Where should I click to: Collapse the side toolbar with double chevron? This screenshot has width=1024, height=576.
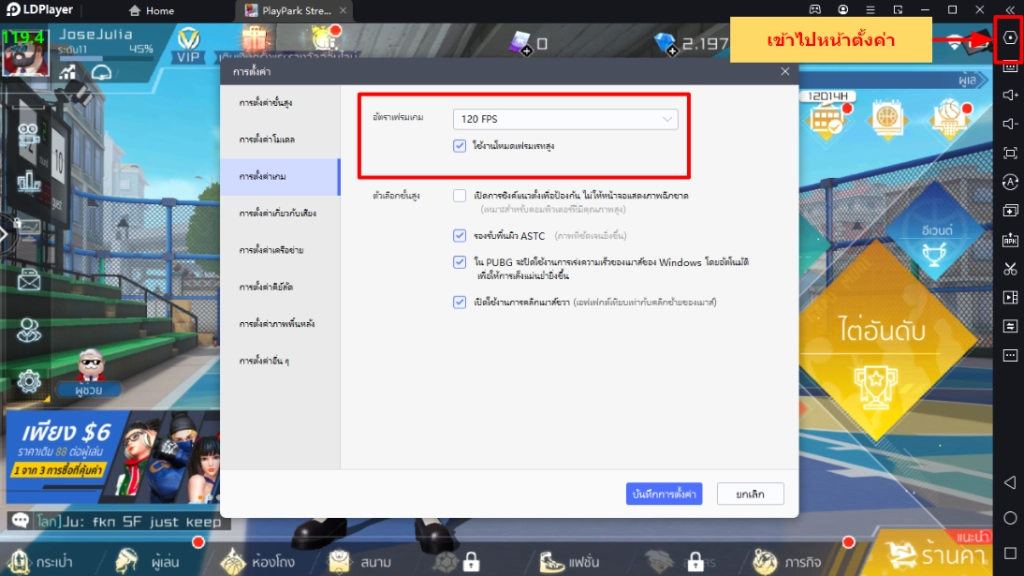[x=1010, y=10]
